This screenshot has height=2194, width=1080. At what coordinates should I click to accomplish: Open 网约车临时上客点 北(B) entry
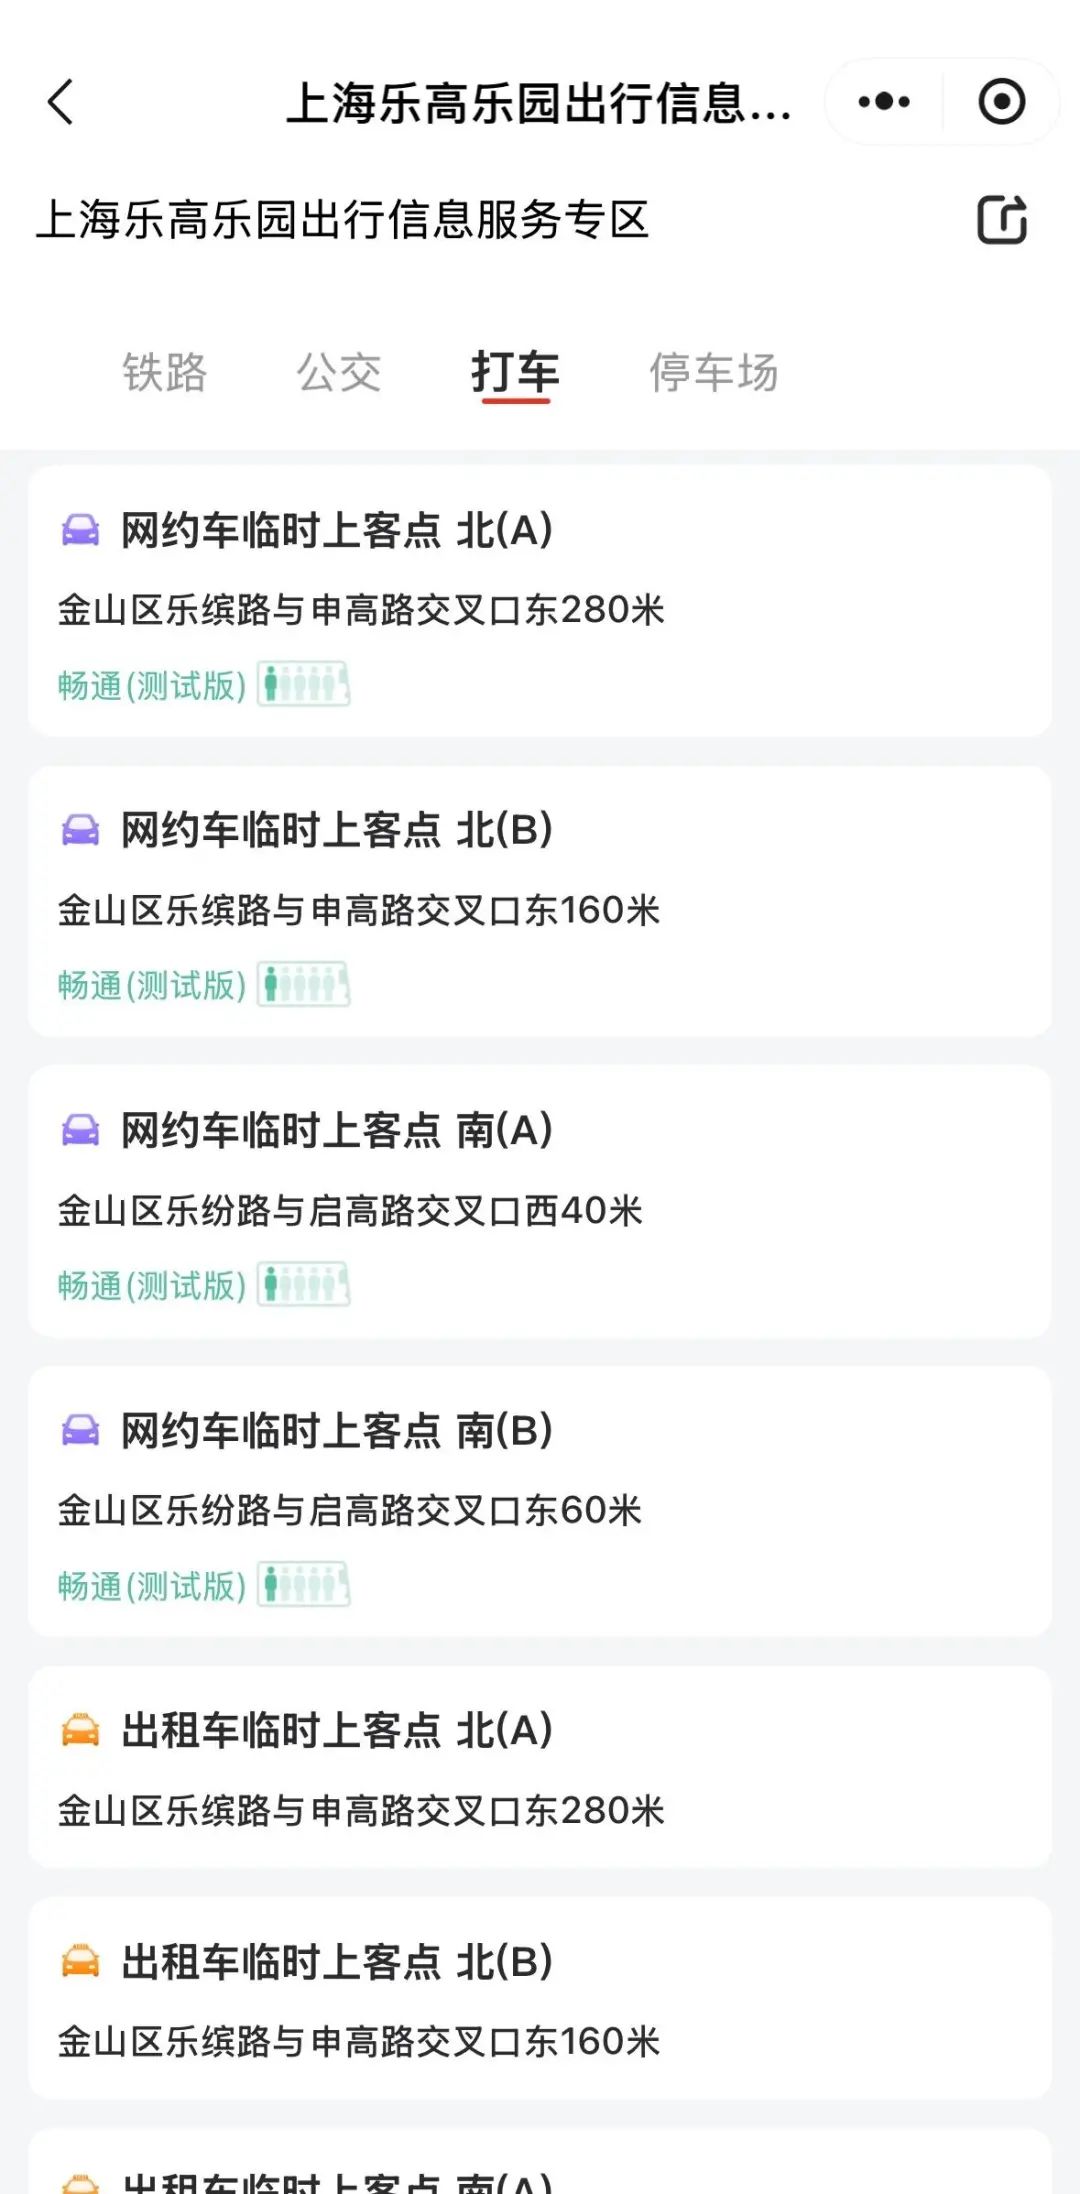tap(337, 830)
